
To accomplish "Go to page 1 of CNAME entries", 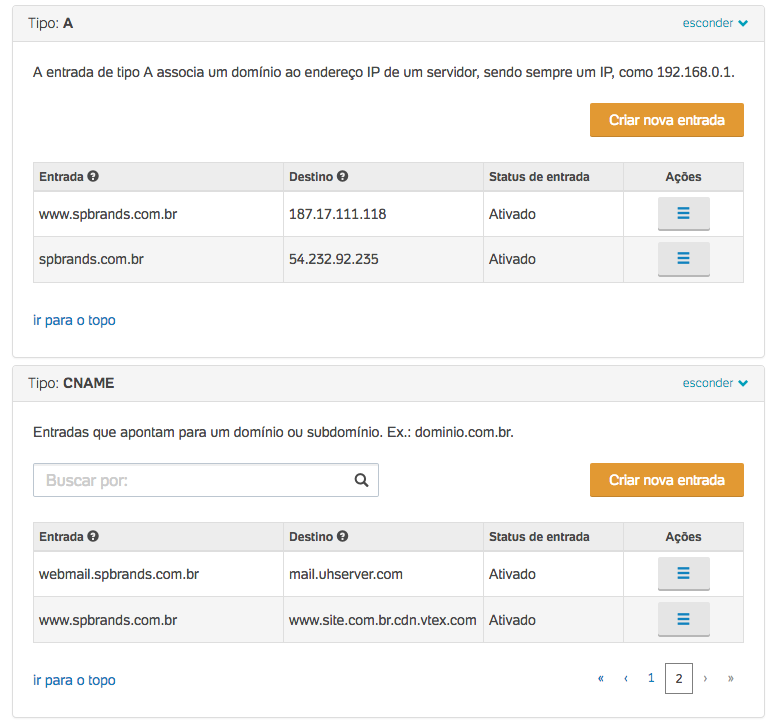I will [x=651, y=678].
